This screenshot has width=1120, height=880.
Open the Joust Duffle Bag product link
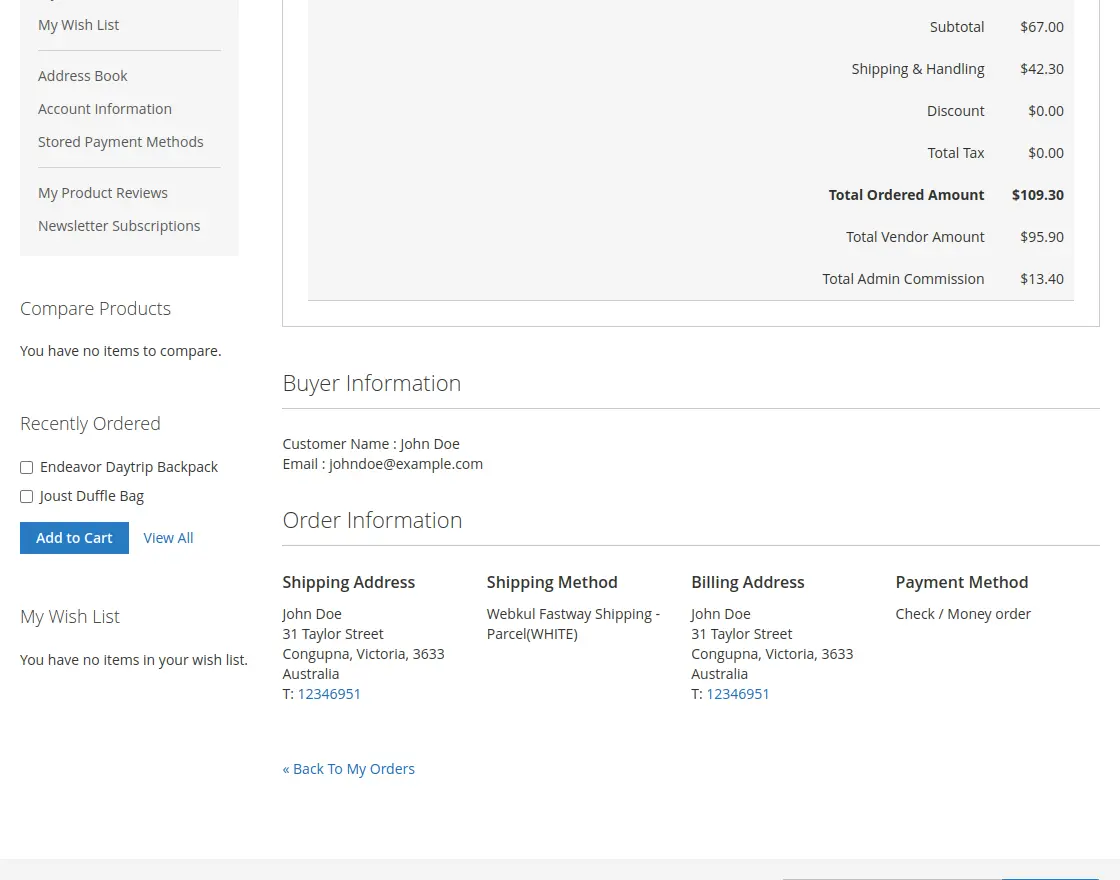click(92, 496)
